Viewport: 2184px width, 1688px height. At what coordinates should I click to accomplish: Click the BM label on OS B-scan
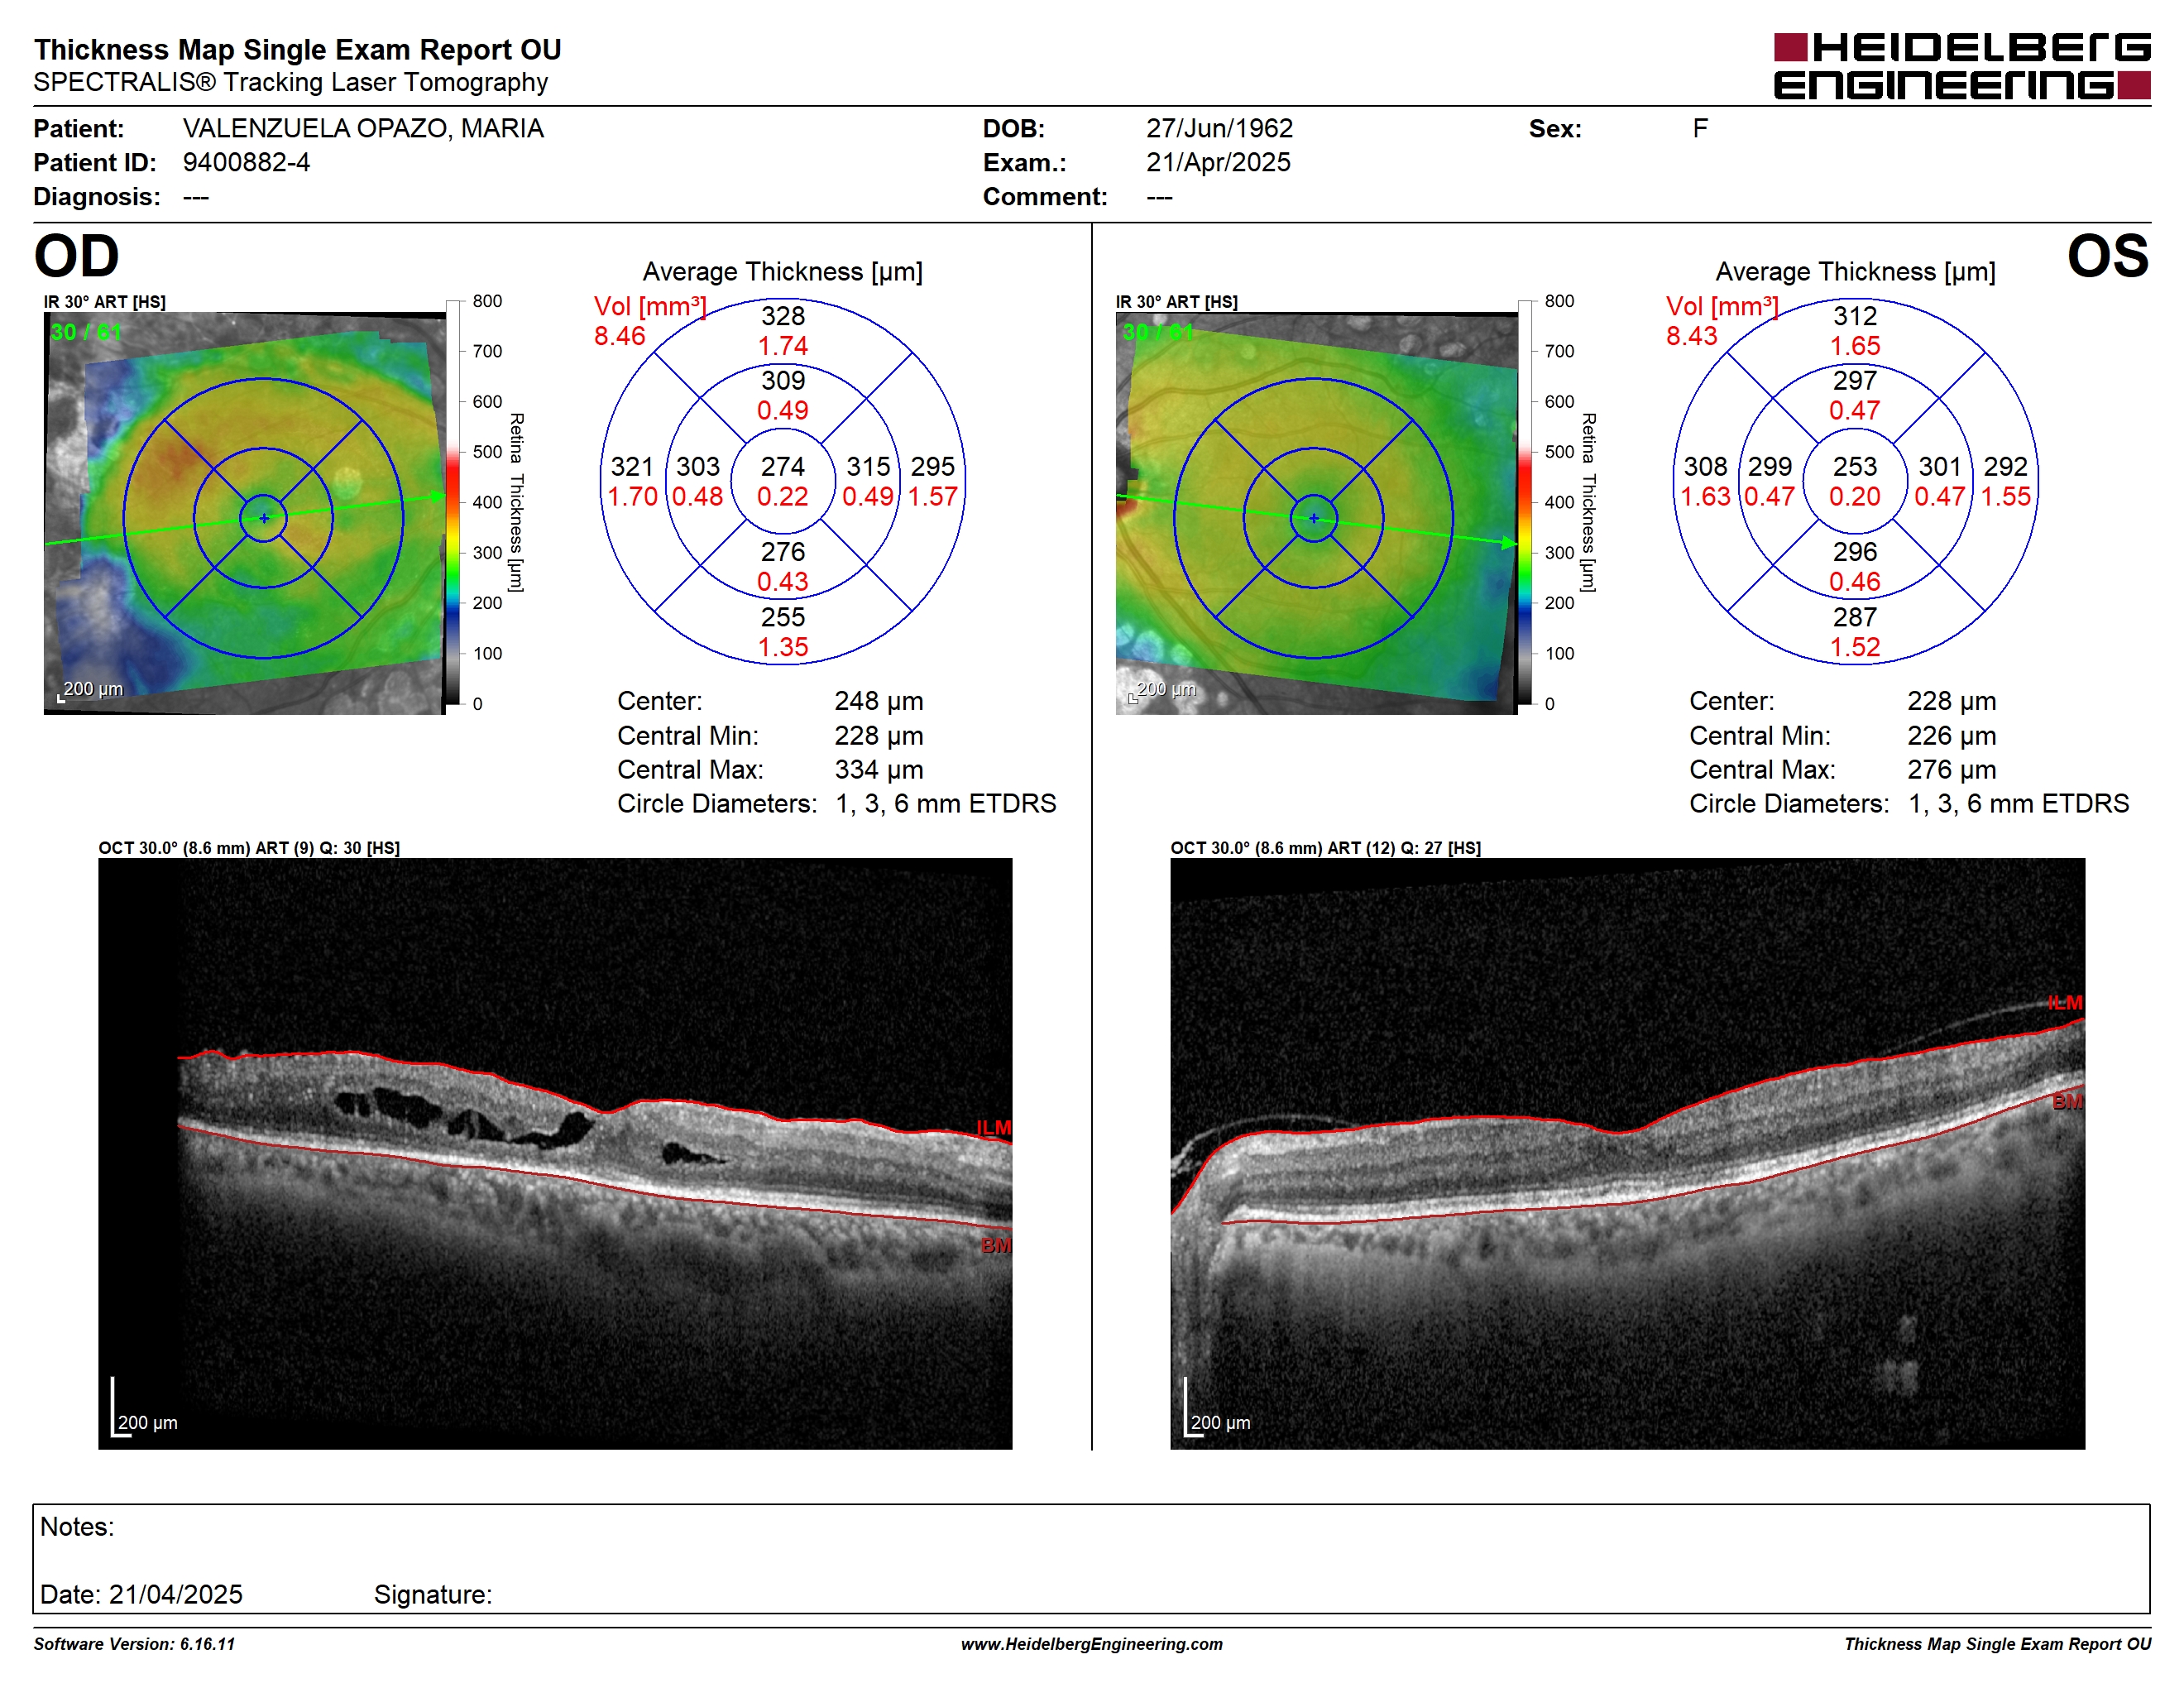2068,1102
